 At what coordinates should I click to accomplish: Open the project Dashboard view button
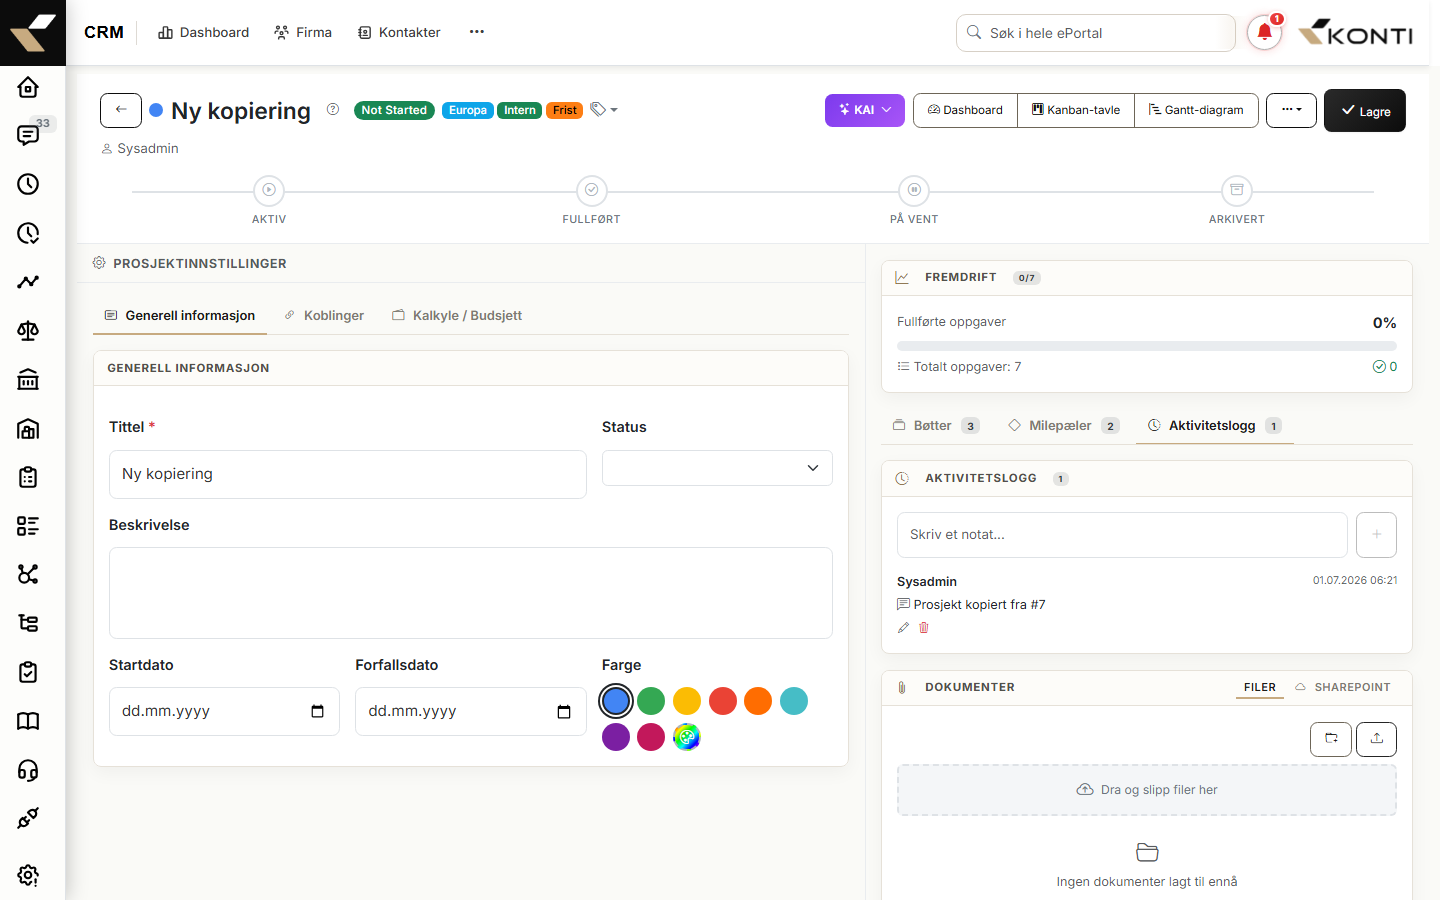point(965,110)
